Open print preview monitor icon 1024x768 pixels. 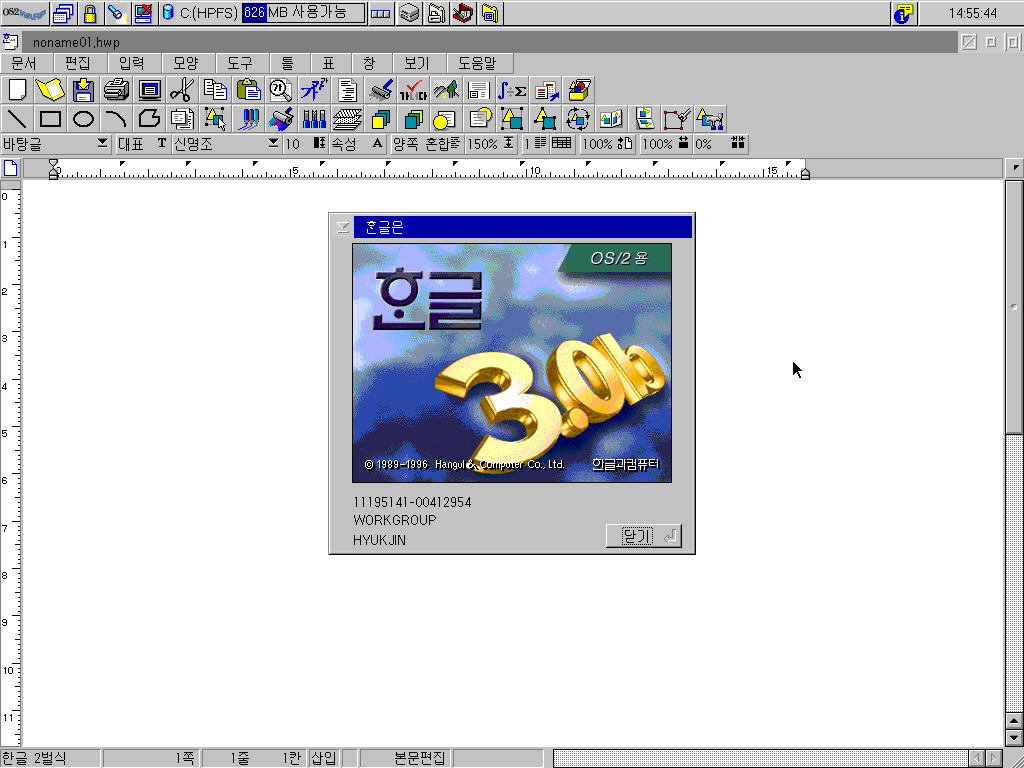click(150, 89)
